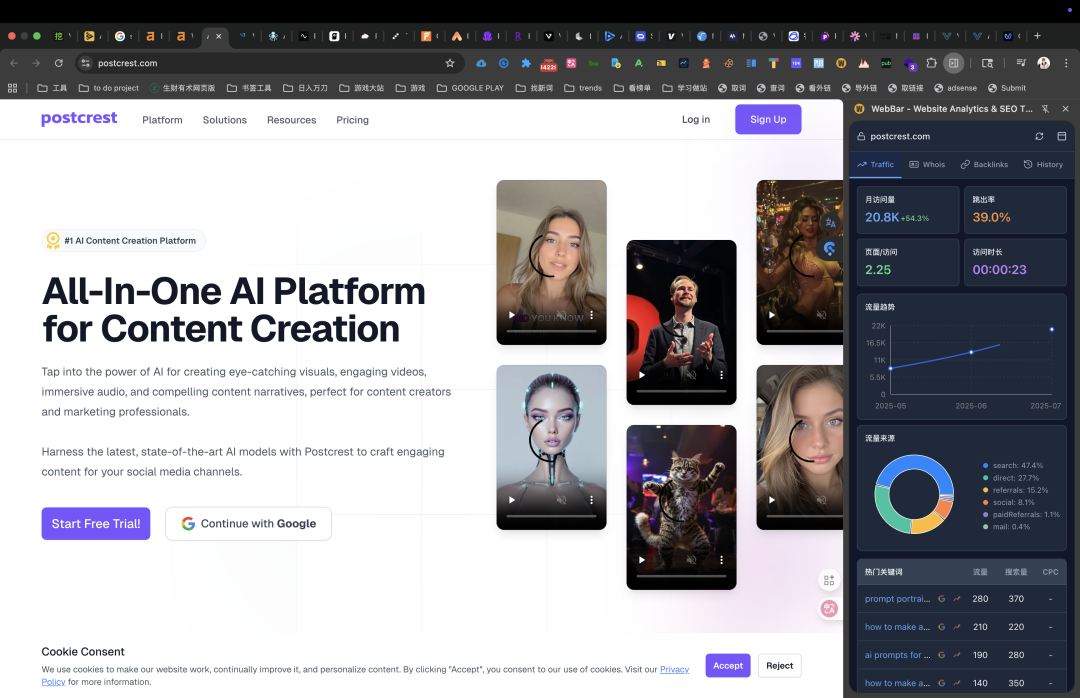The width and height of the screenshot is (1080, 698).
Task: Play the man in suit video
Action: 641,375
